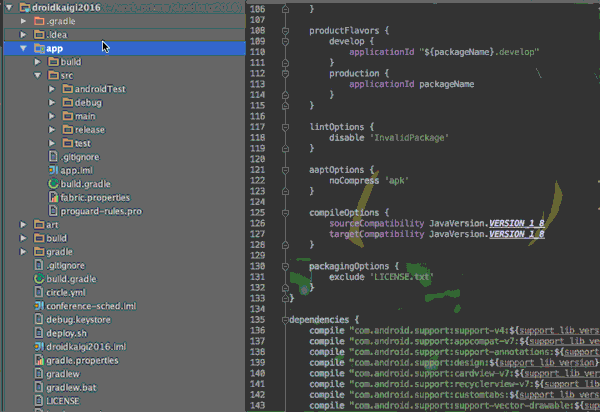Click the app module folder icon
The height and width of the screenshot is (412, 600).
tap(39, 48)
